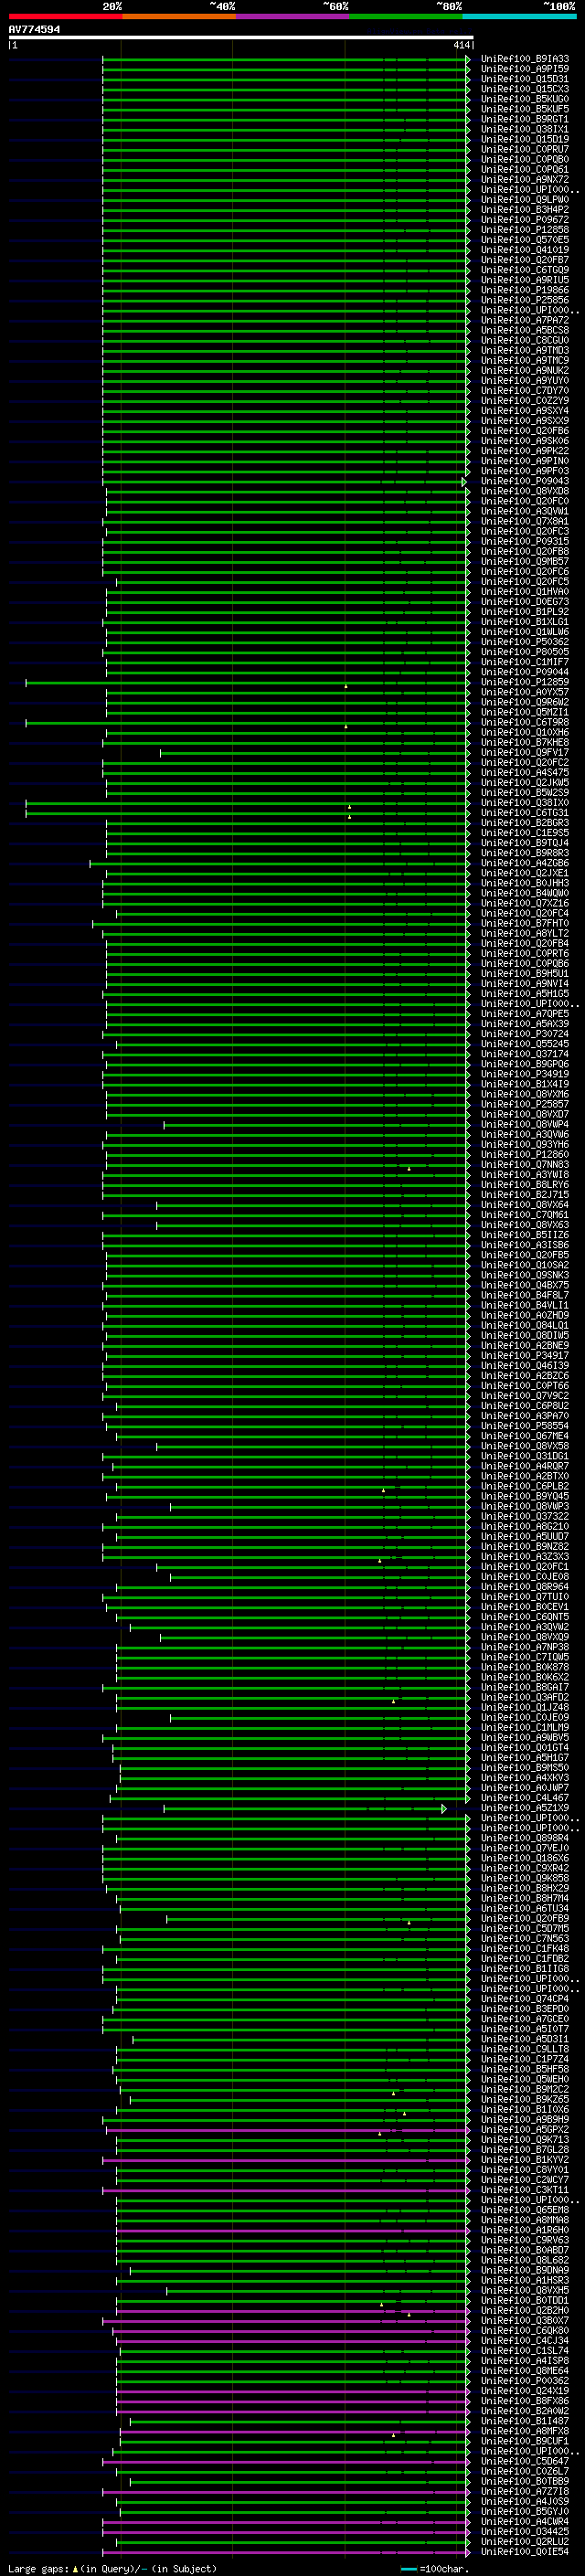Image resolution: width=585 pixels, height=2576 pixels.
Task: Click the green alignment bar for UniRef100_P12859
Action: pos(247,683)
